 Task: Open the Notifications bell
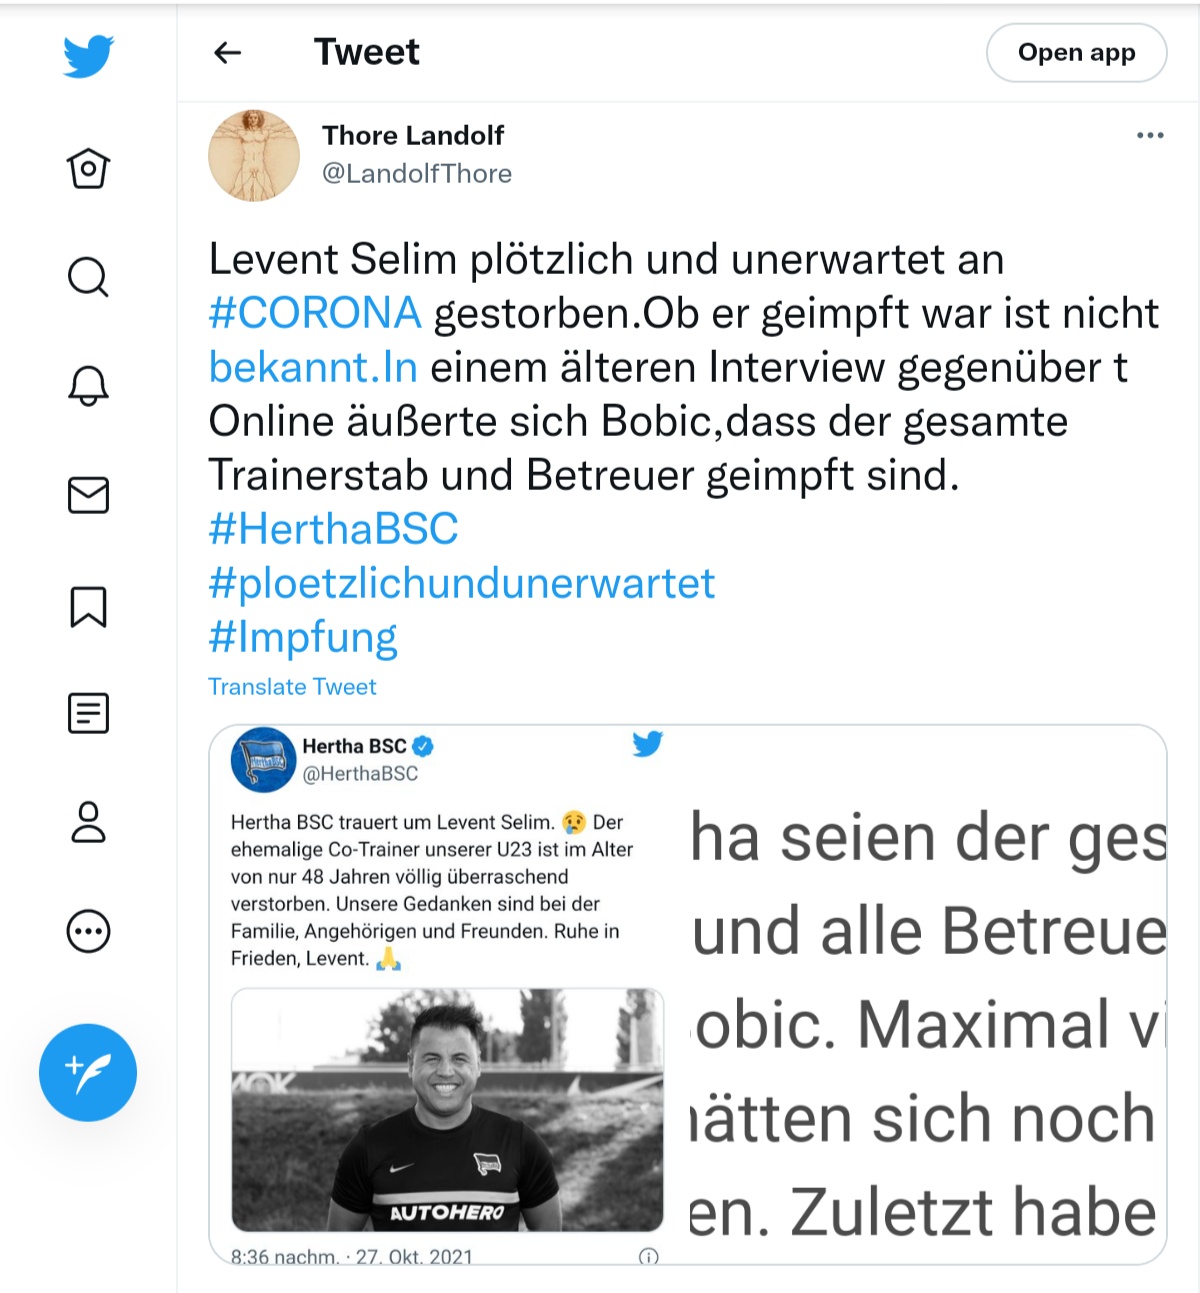click(88, 385)
